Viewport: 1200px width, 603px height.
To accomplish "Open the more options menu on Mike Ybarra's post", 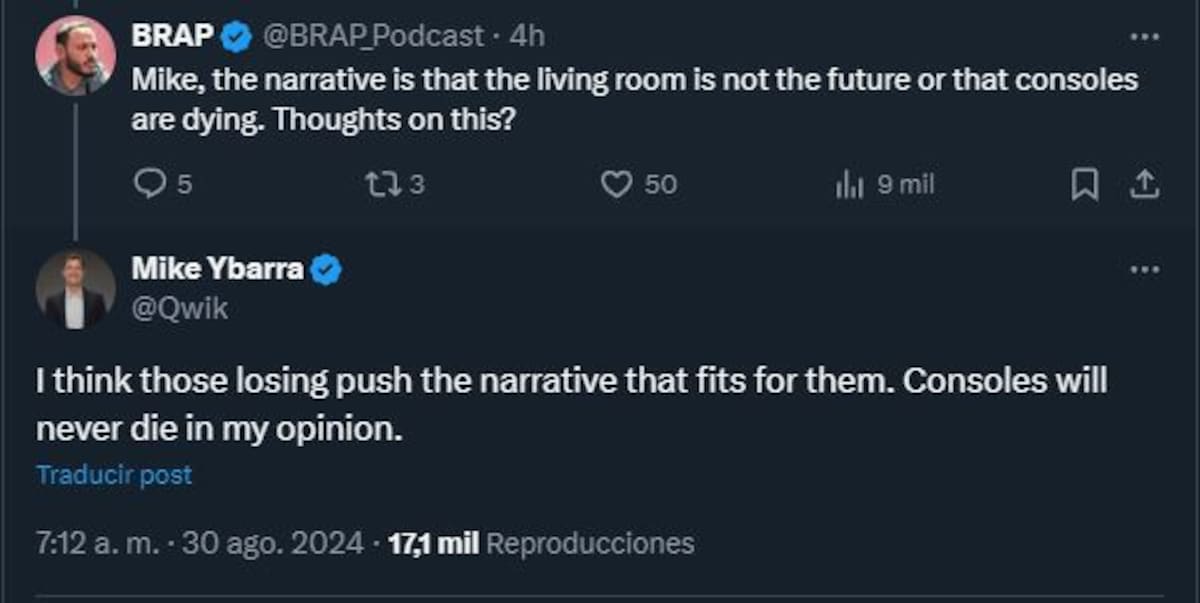I will (1144, 269).
